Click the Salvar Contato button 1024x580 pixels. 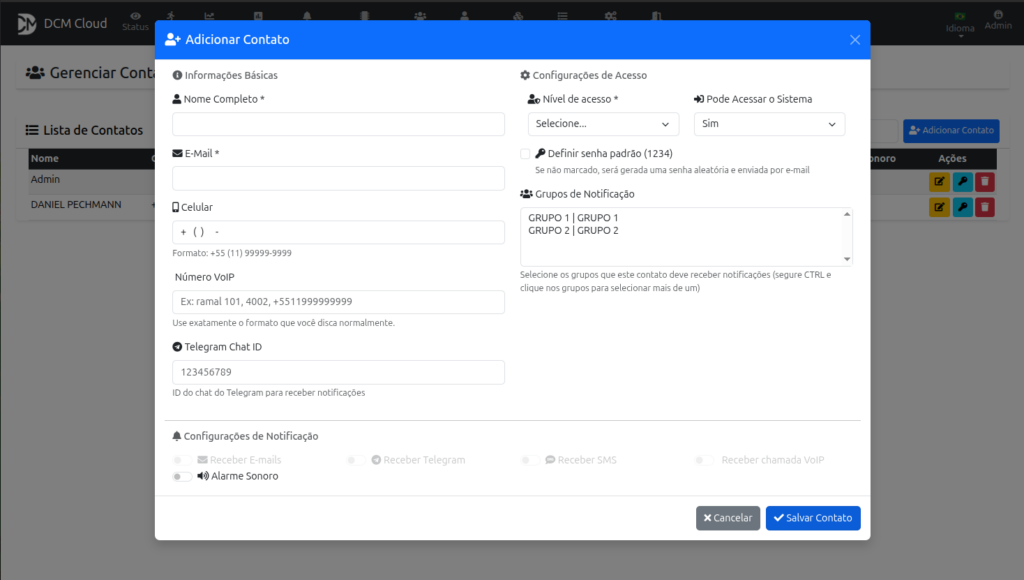tap(812, 518)
